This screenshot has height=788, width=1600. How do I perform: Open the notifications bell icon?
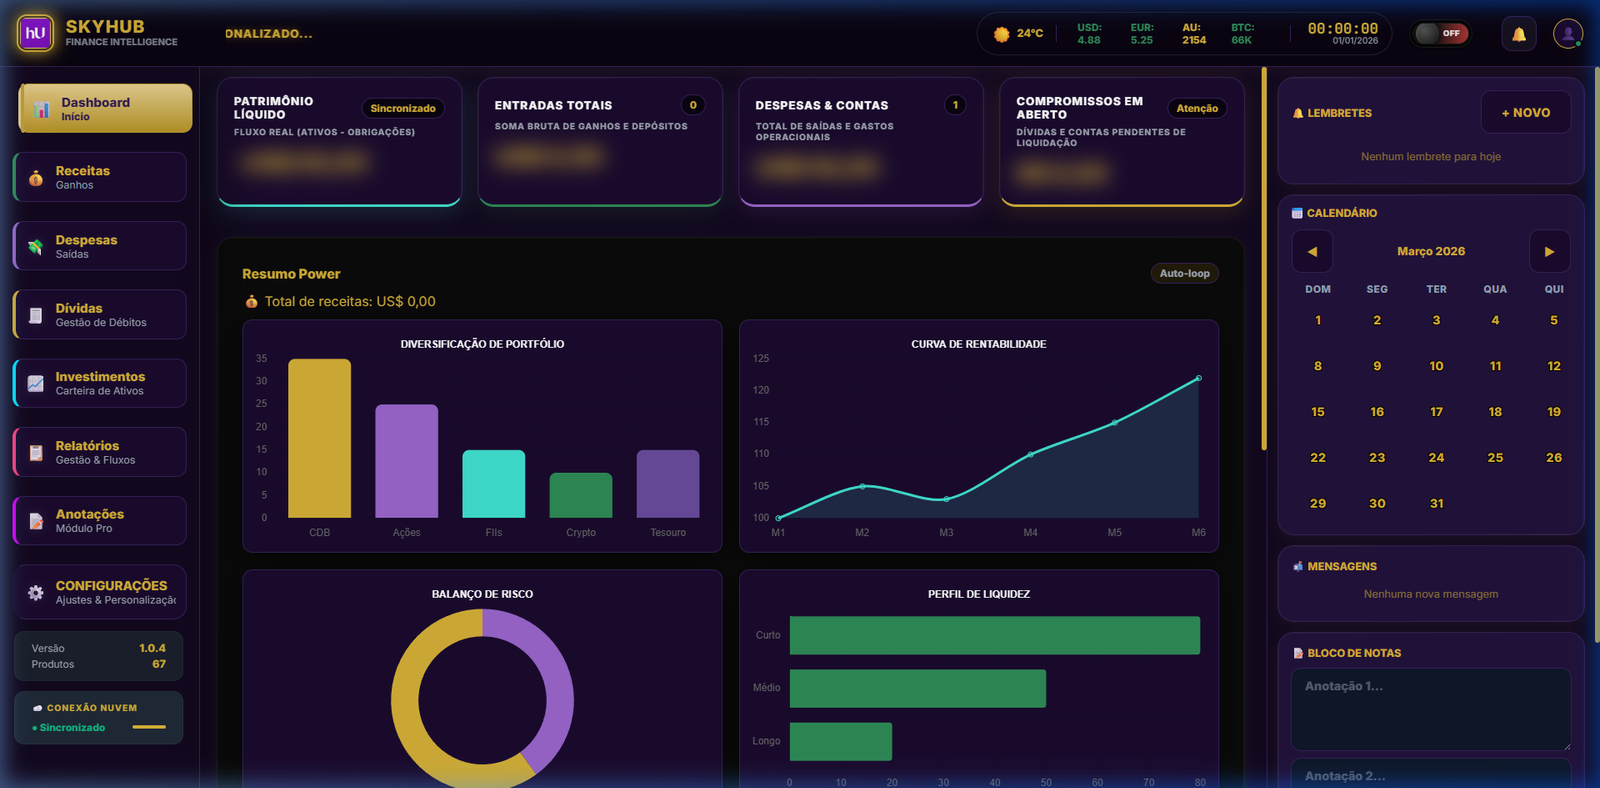(x=1518, y=34)
